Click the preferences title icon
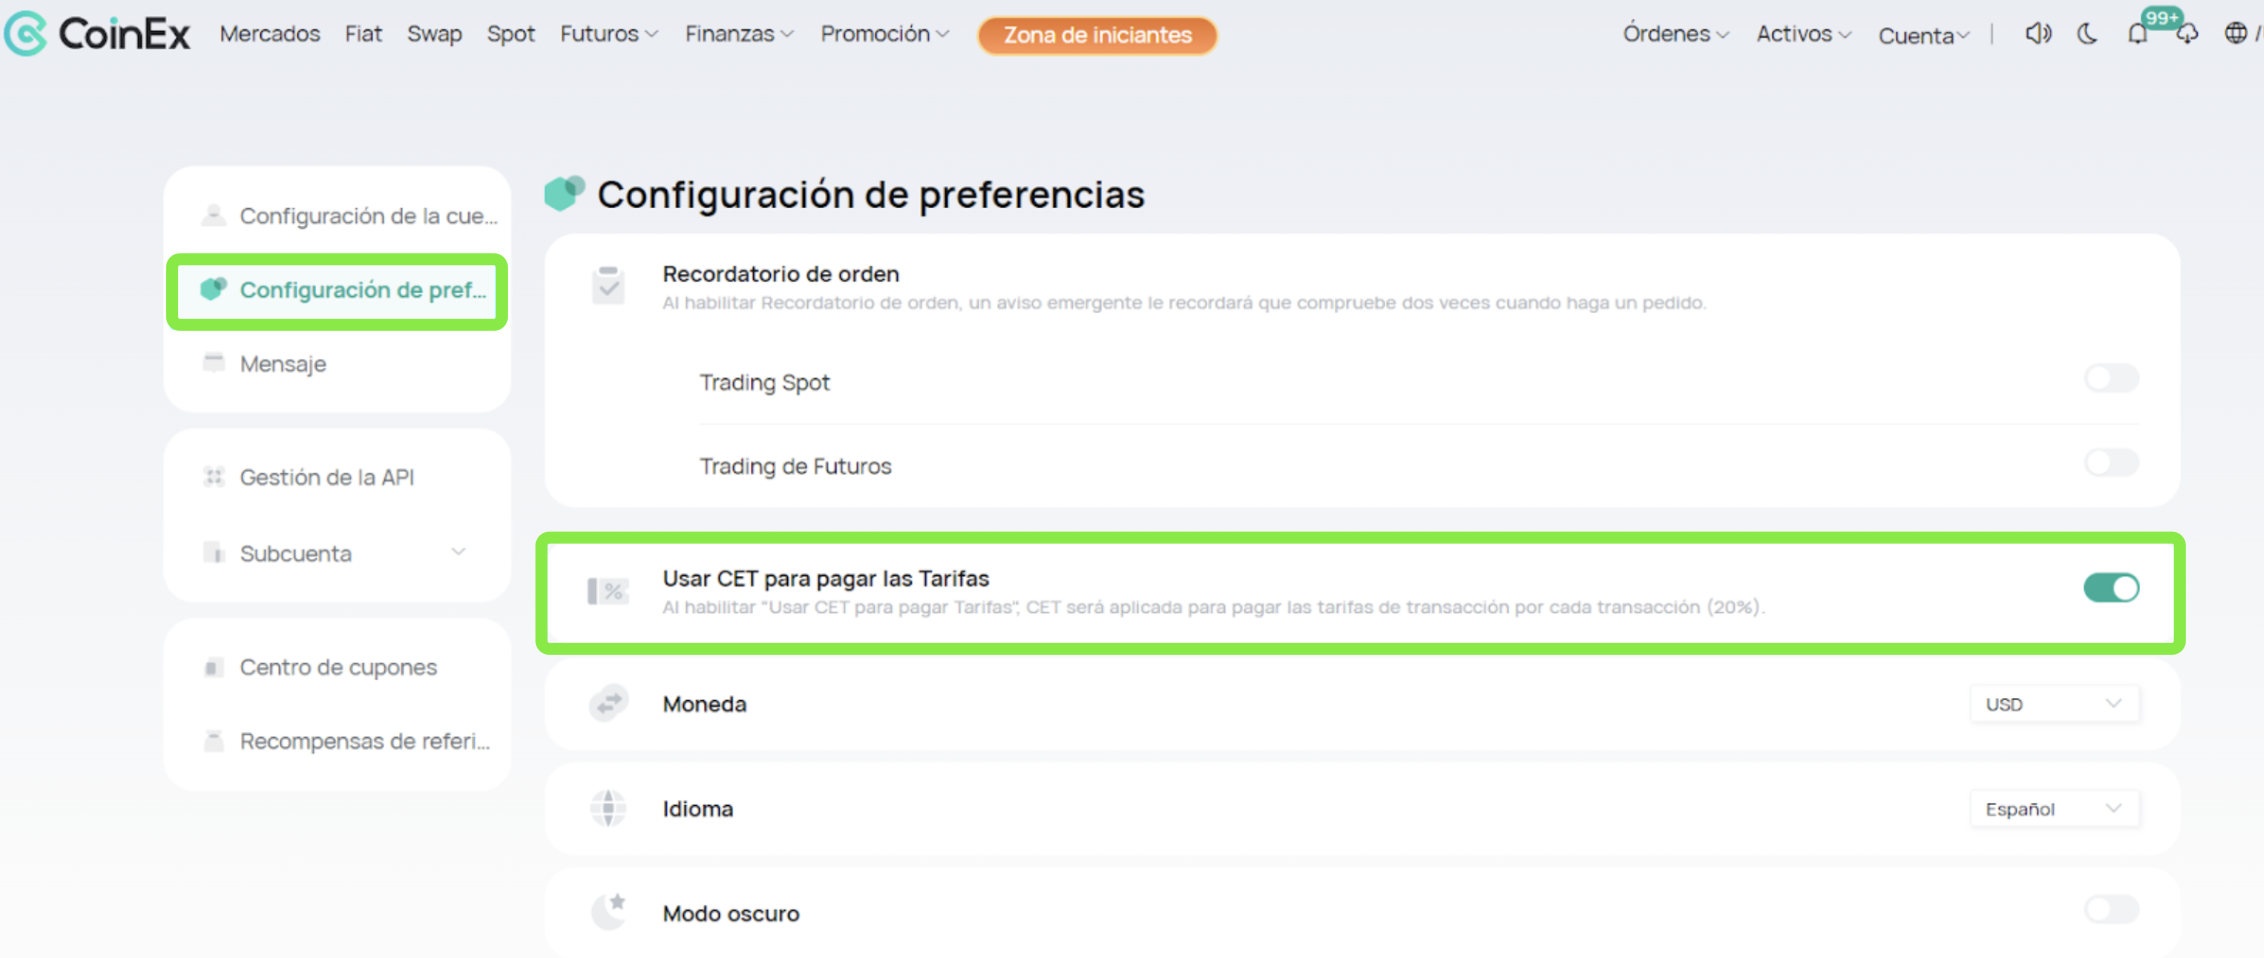 pyautogui.click(x=564, y=192)
